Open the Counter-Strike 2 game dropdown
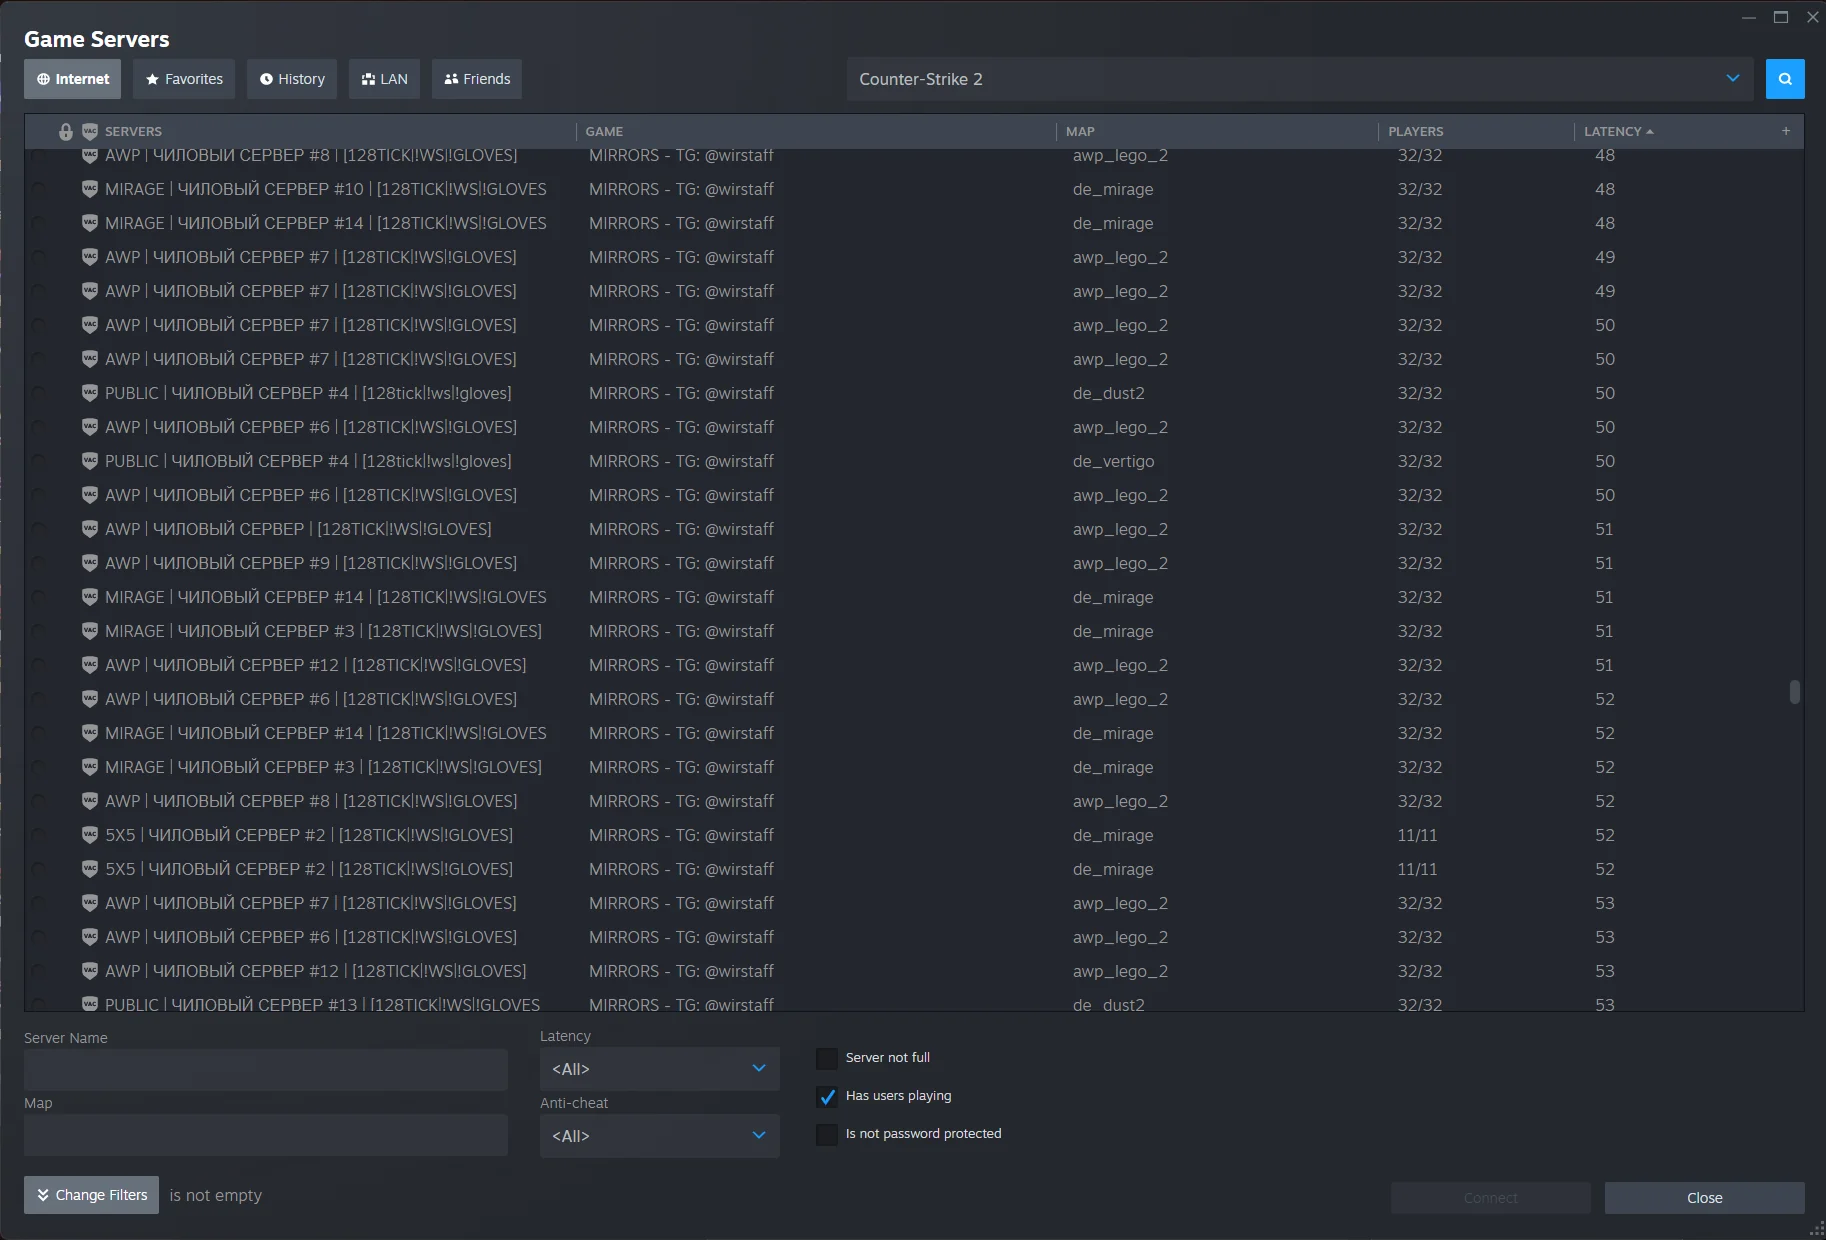The image size is (1826, 1240). coord(1300,79)
